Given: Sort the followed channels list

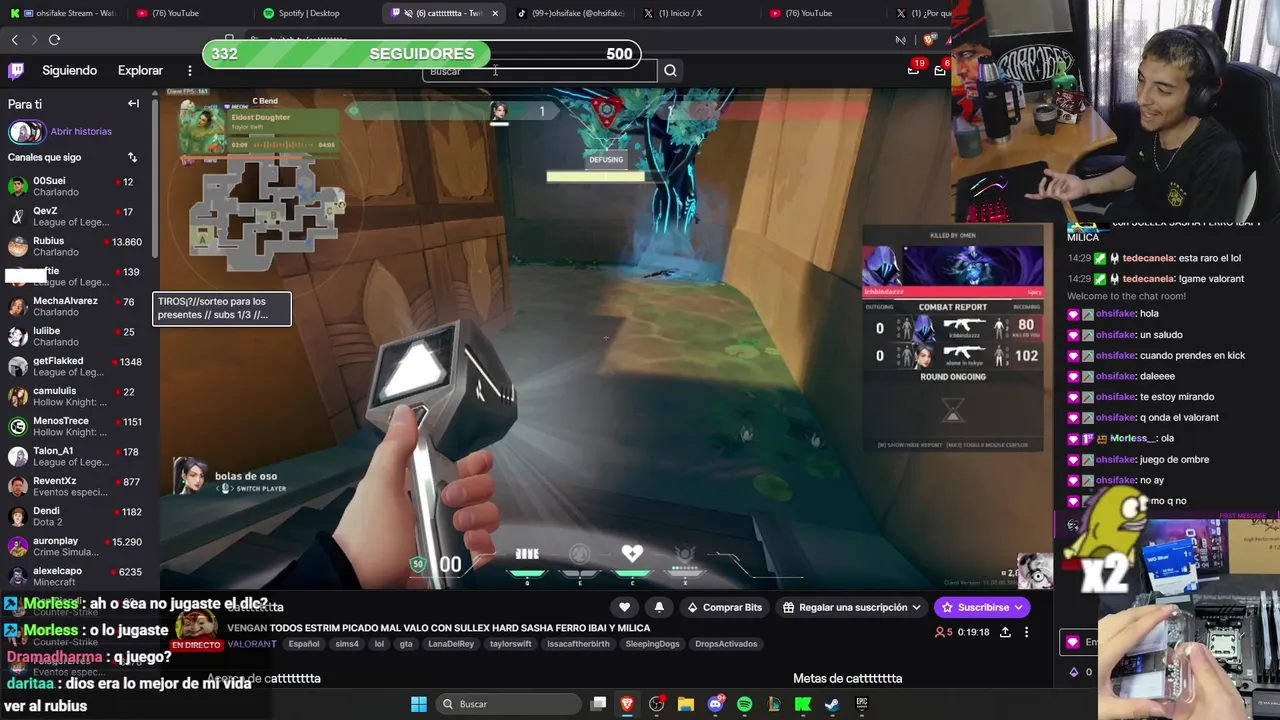Looking at the screenshot, I should tap(132, 157).
